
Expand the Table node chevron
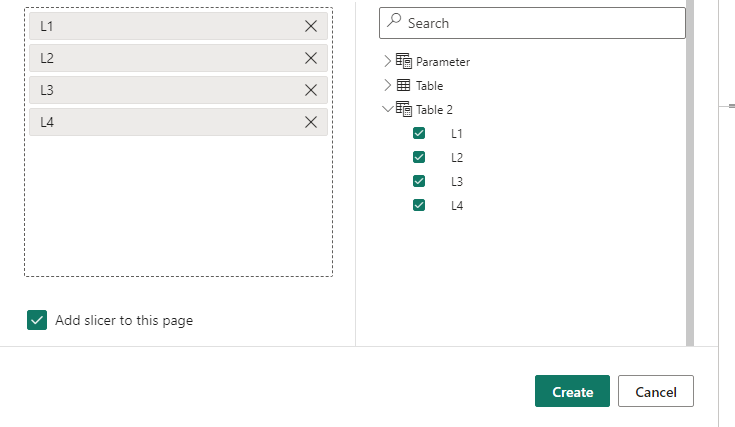point(387,85)
